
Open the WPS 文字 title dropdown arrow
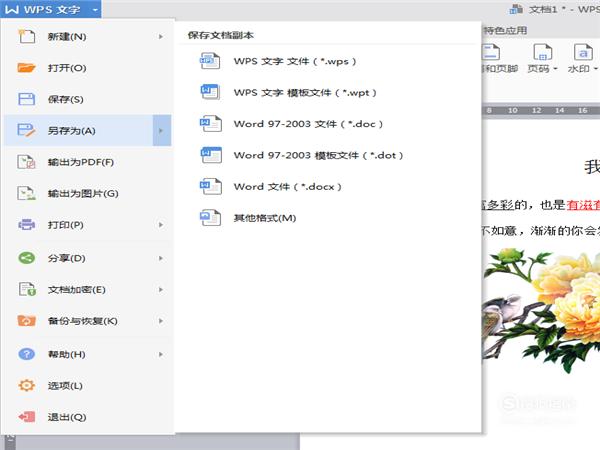coord(95,10)
